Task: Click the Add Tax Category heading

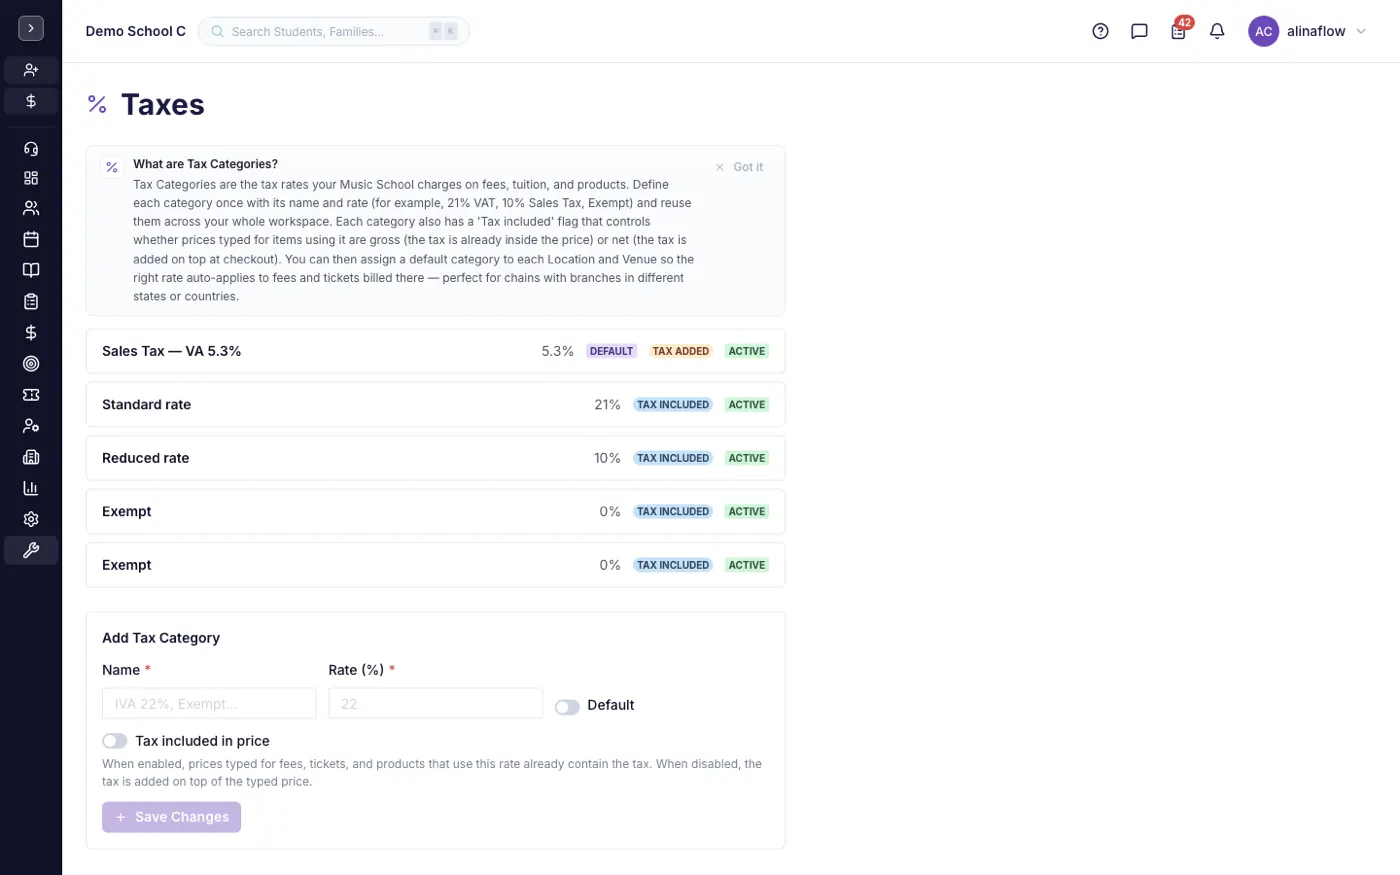Action: point(161,638)
